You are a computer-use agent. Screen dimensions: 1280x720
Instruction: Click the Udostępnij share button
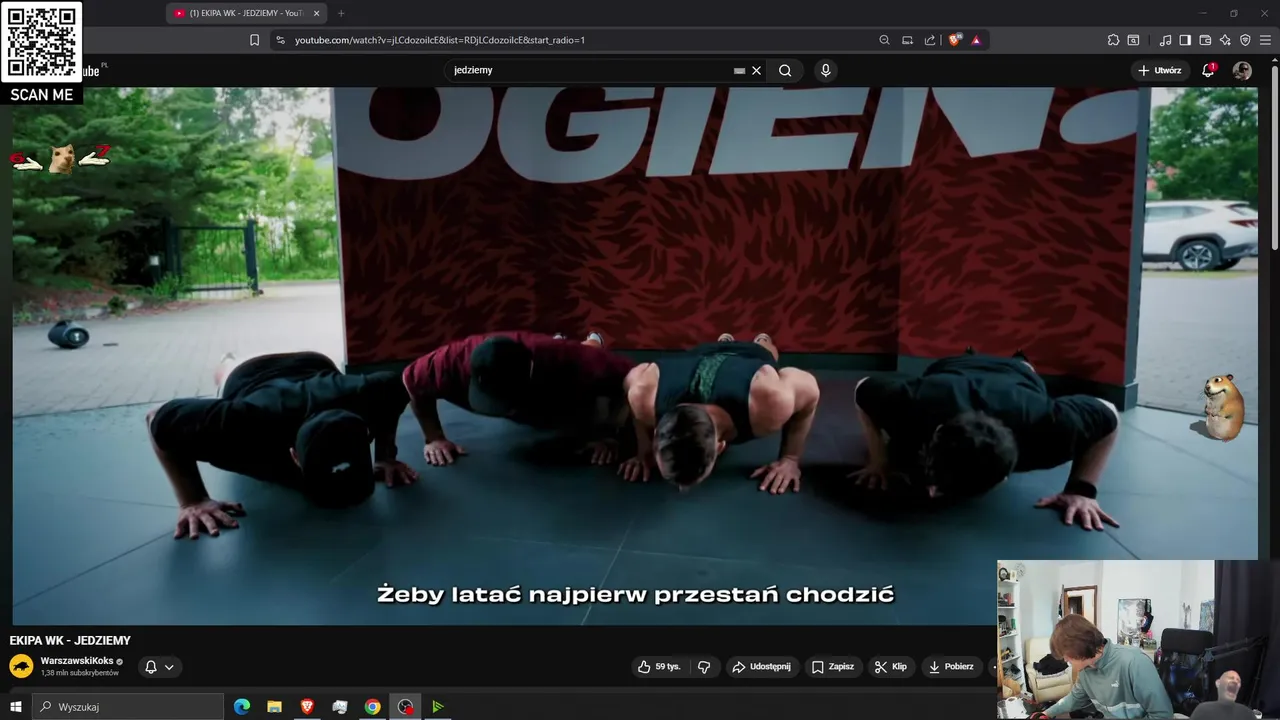pyautogui.click(x=761, y=667)
